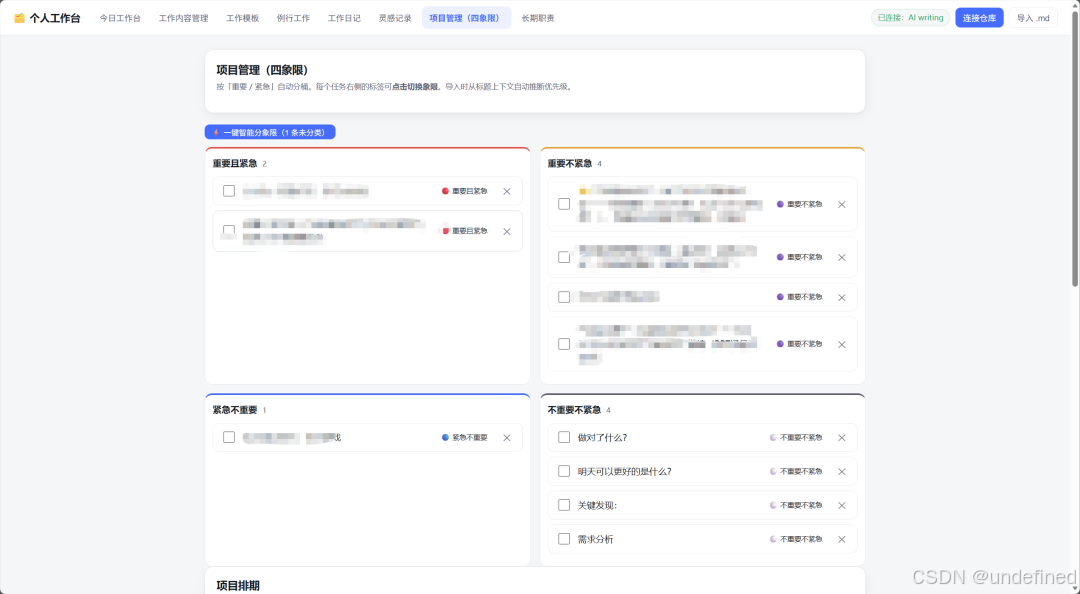Open the 例行工作 tab
Viewport: 1080px width, 594px height.
(x=293, y=18)
